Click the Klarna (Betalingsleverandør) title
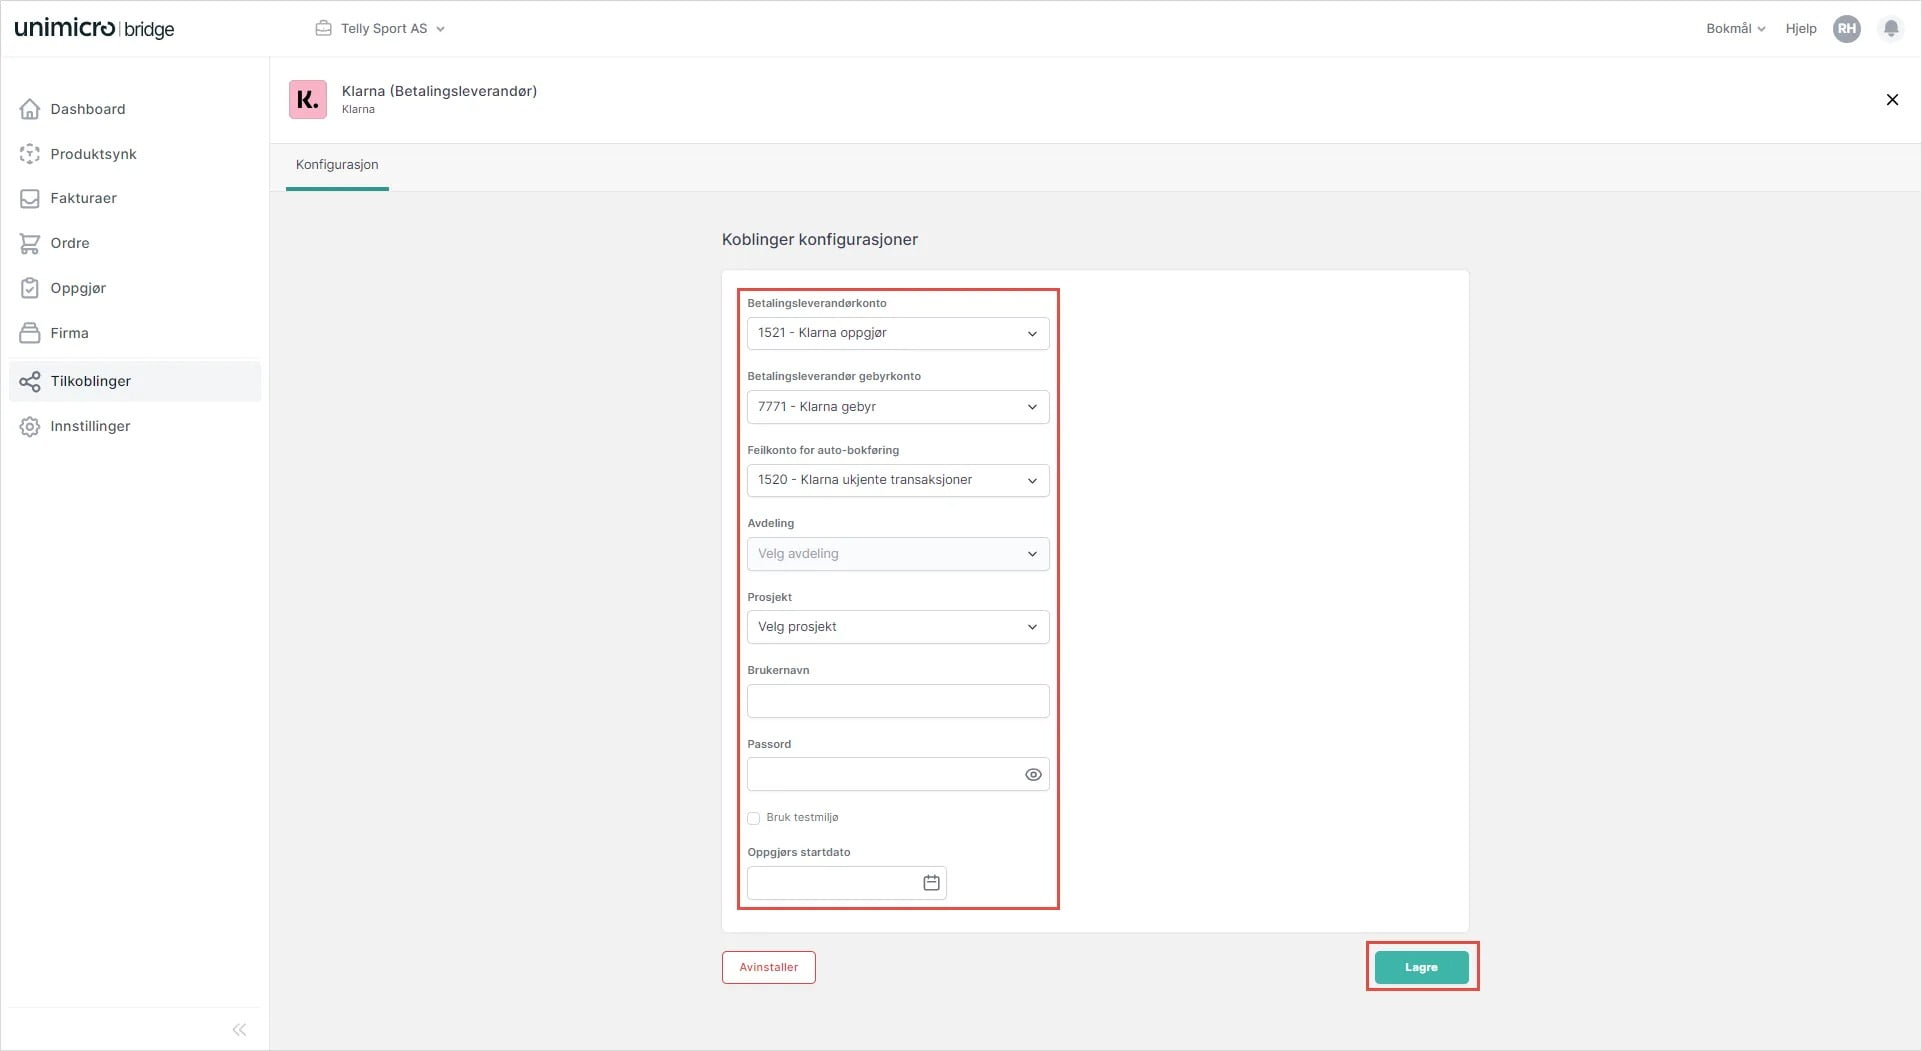Viewport: 1922px width, 1051px height. point(439,91)
